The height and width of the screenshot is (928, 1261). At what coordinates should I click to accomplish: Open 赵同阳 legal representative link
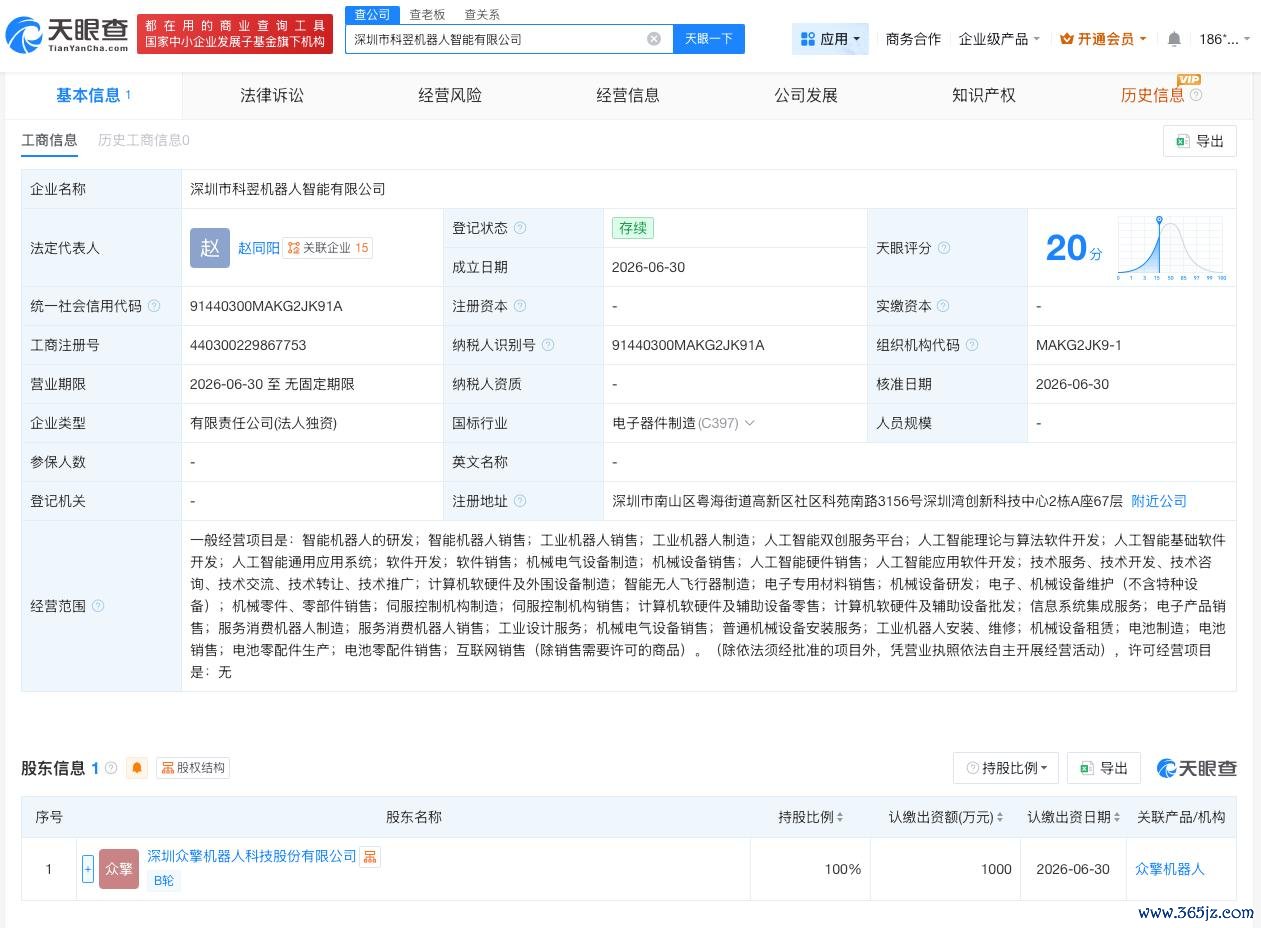(x=258, y=248)
